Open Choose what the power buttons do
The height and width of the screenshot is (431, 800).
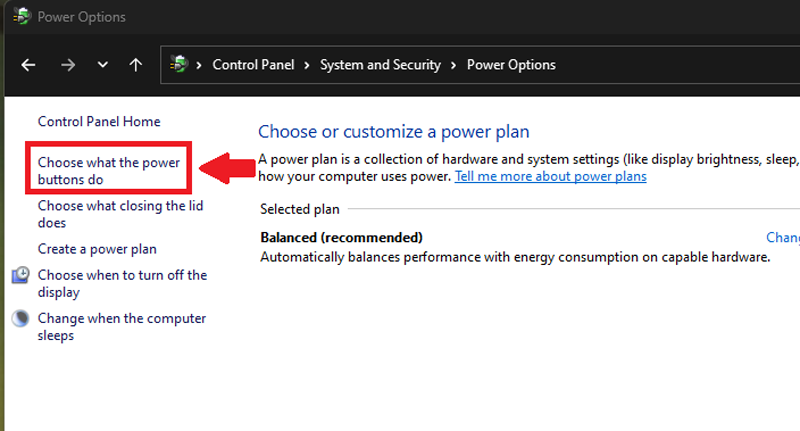pyautogui.click(x=108, y=171)
